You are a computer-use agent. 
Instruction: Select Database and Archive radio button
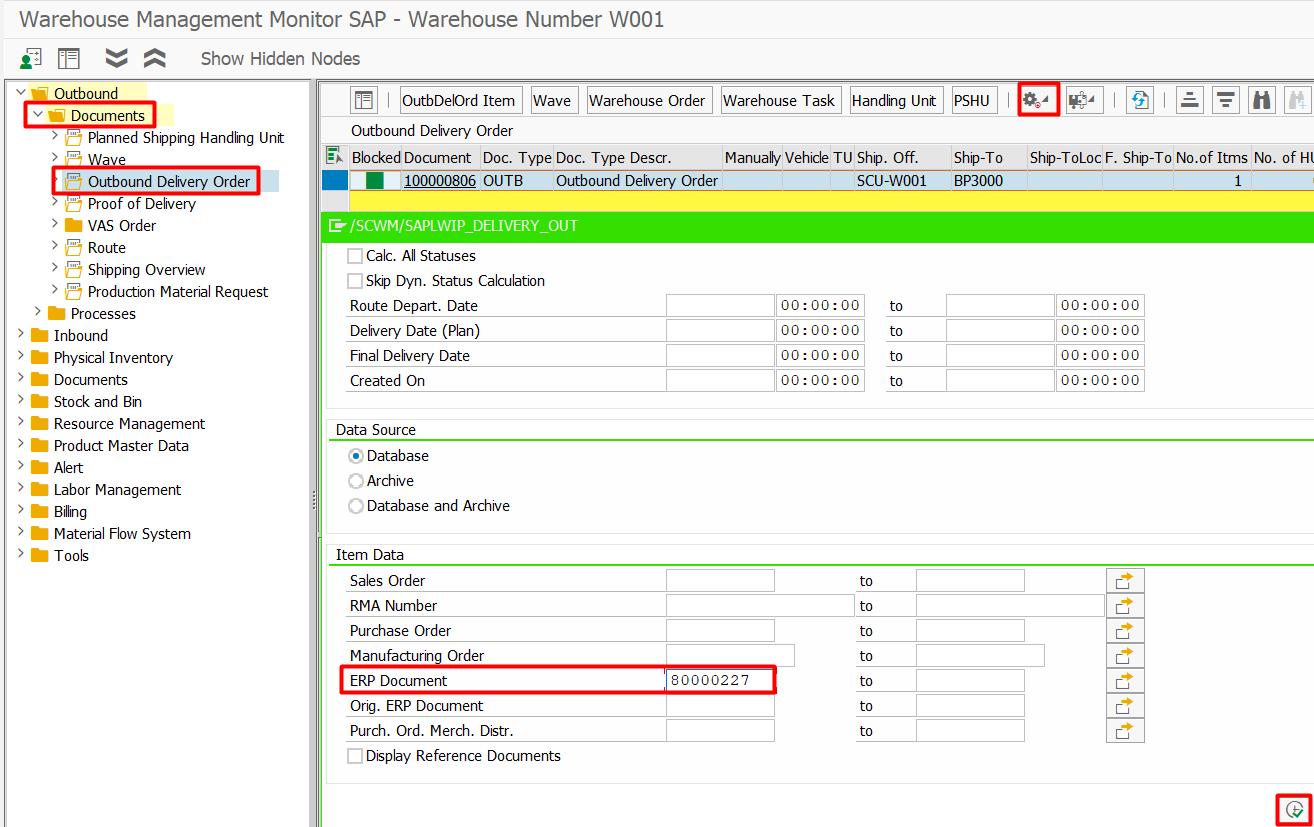tap(355, 506)
